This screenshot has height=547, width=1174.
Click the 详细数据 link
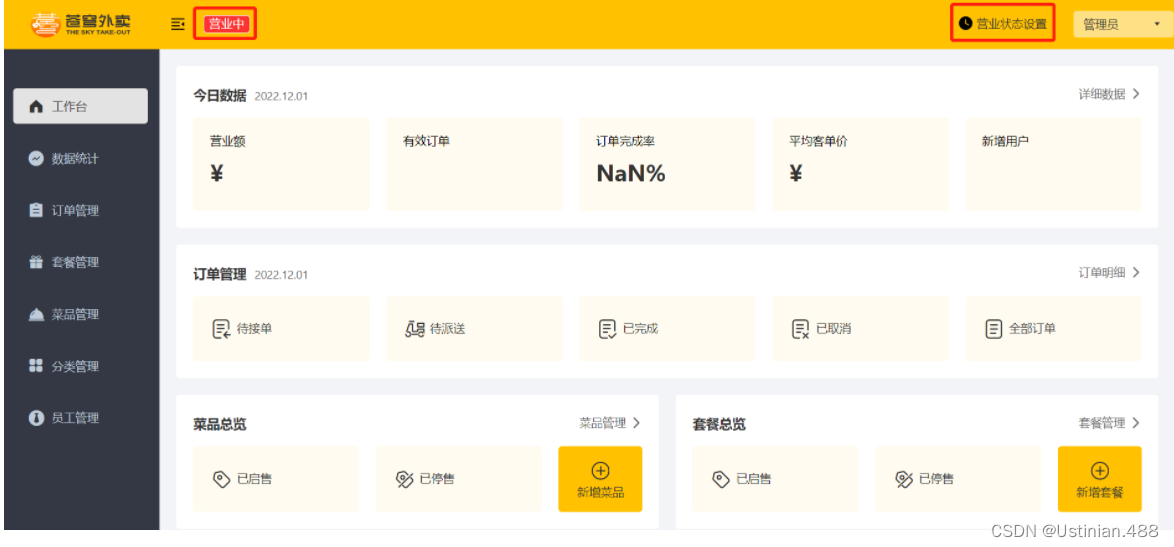(1101, 94)
